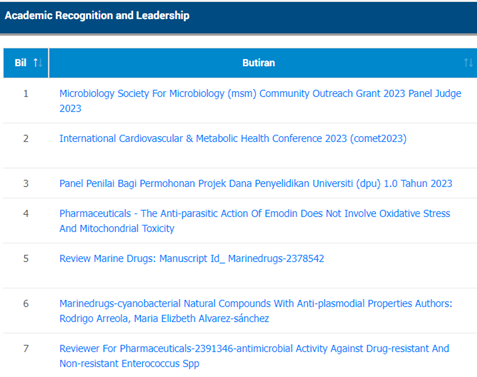Click the Butiran column header text
477x377 pixels.
(259, 63)
